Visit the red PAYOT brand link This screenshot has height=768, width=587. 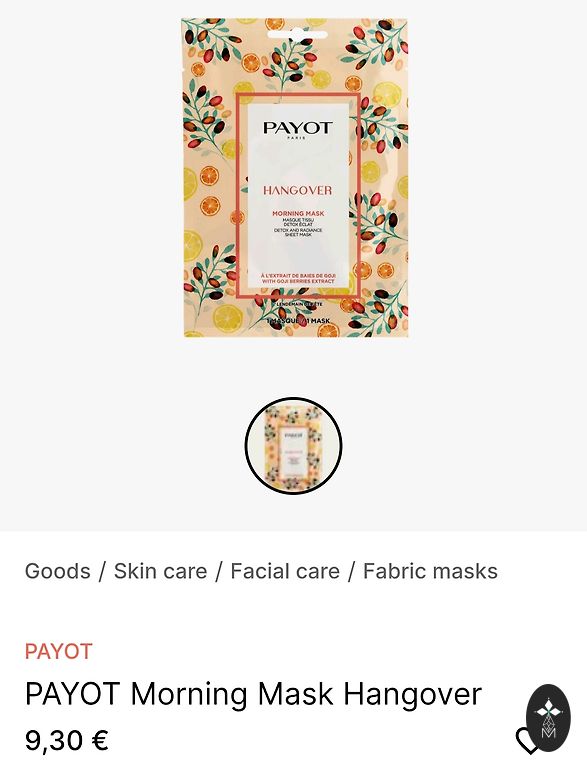click(x=58, y=651)
